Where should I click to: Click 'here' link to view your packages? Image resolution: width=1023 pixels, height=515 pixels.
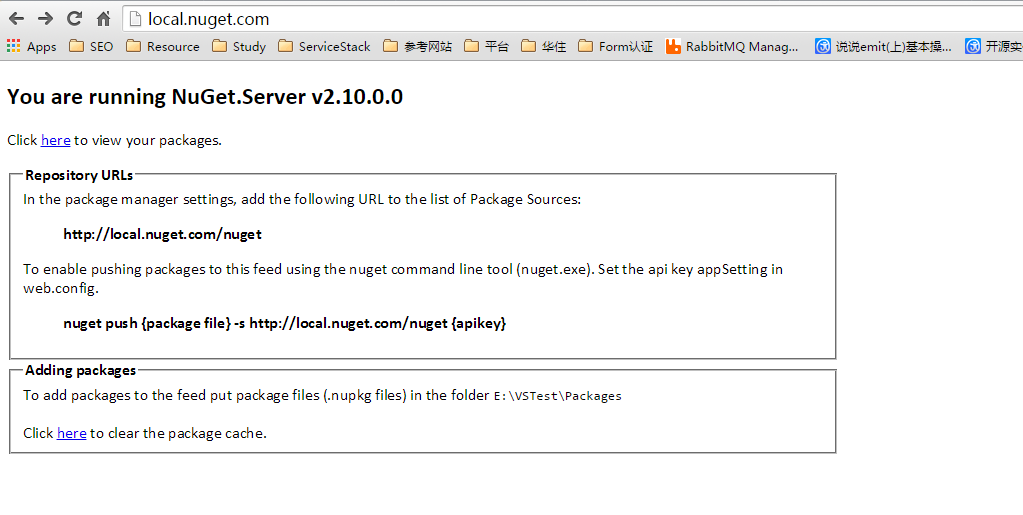[x=55, y=140]
